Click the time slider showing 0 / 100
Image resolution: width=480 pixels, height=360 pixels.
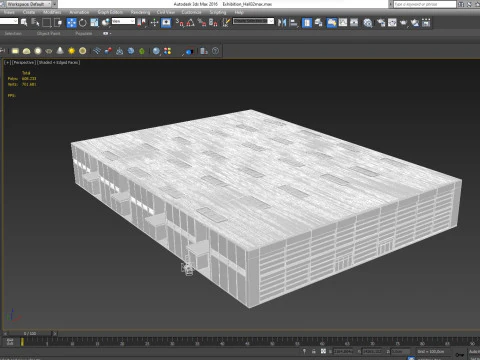30,333
